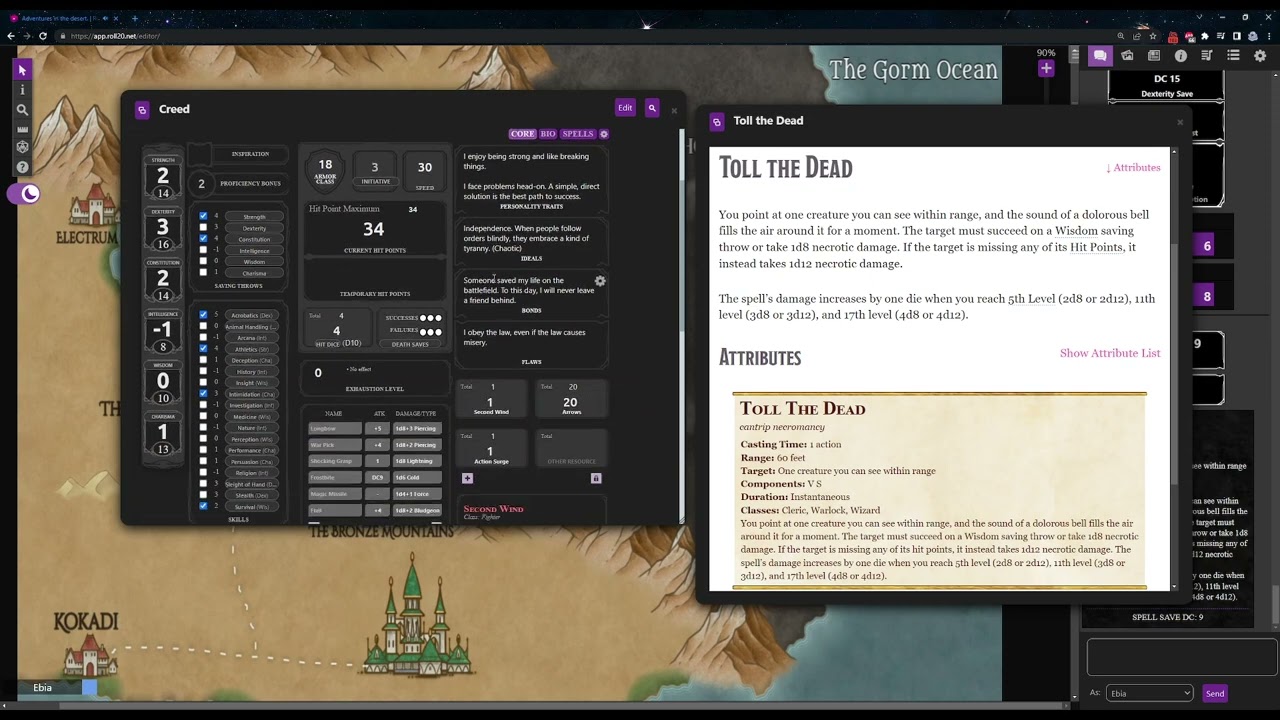Switch to the SPELLS tab
Image resolution: width=1280 pixels, height=720 pixels.
pos(578,134)
